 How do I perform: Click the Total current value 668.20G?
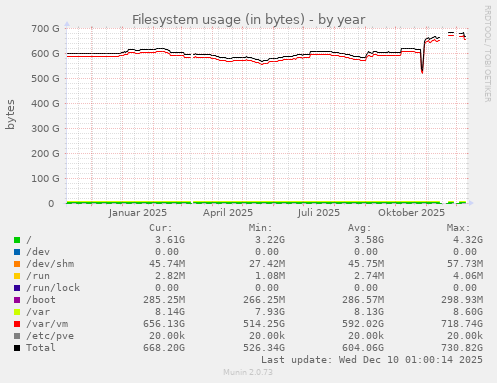pos(164,348)
